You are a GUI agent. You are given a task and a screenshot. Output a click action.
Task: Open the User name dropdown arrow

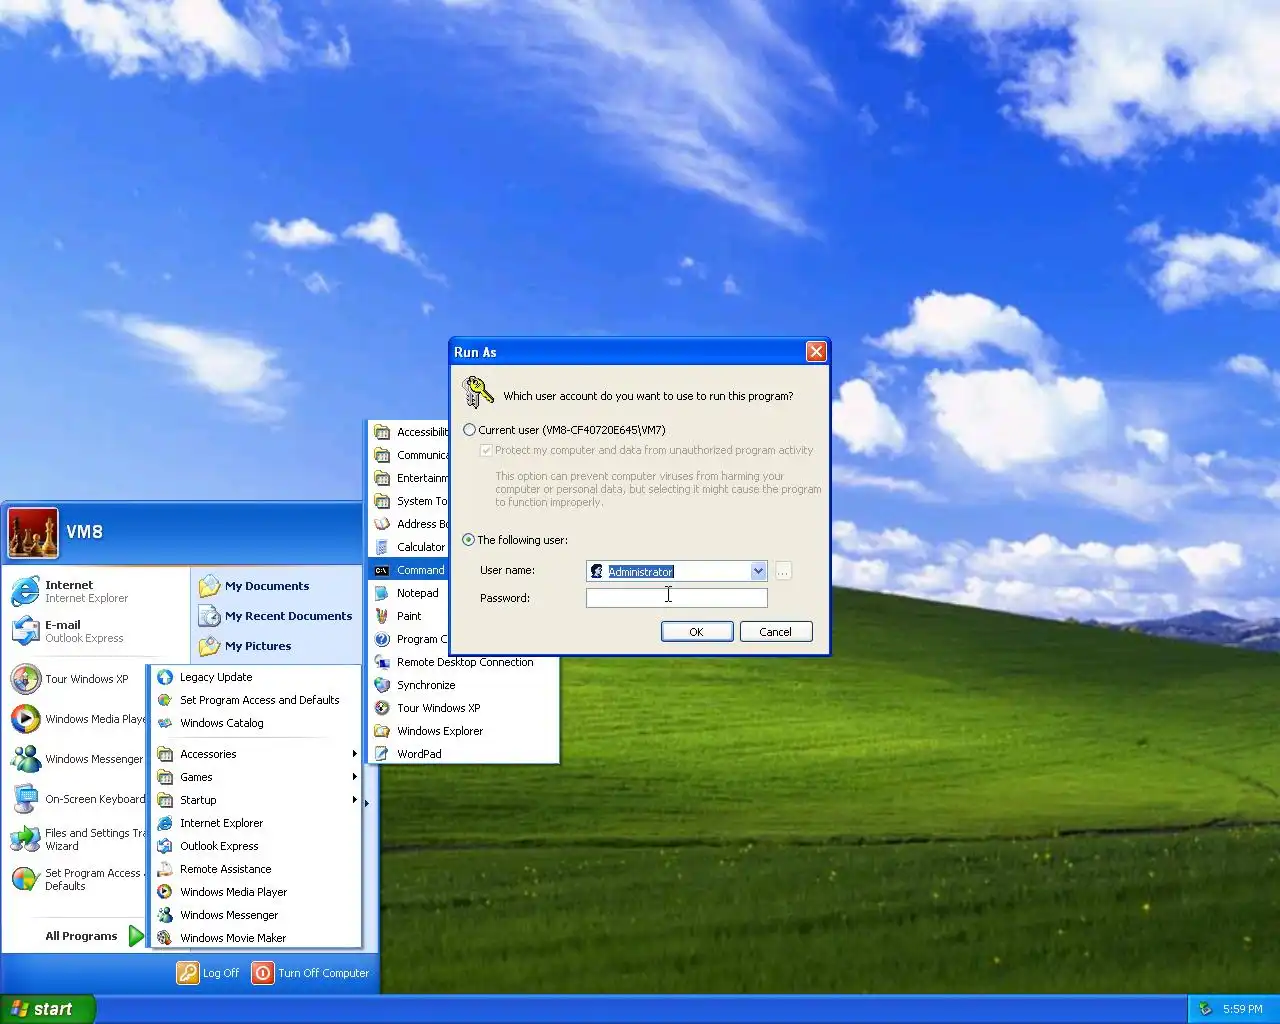click(758, 571)
